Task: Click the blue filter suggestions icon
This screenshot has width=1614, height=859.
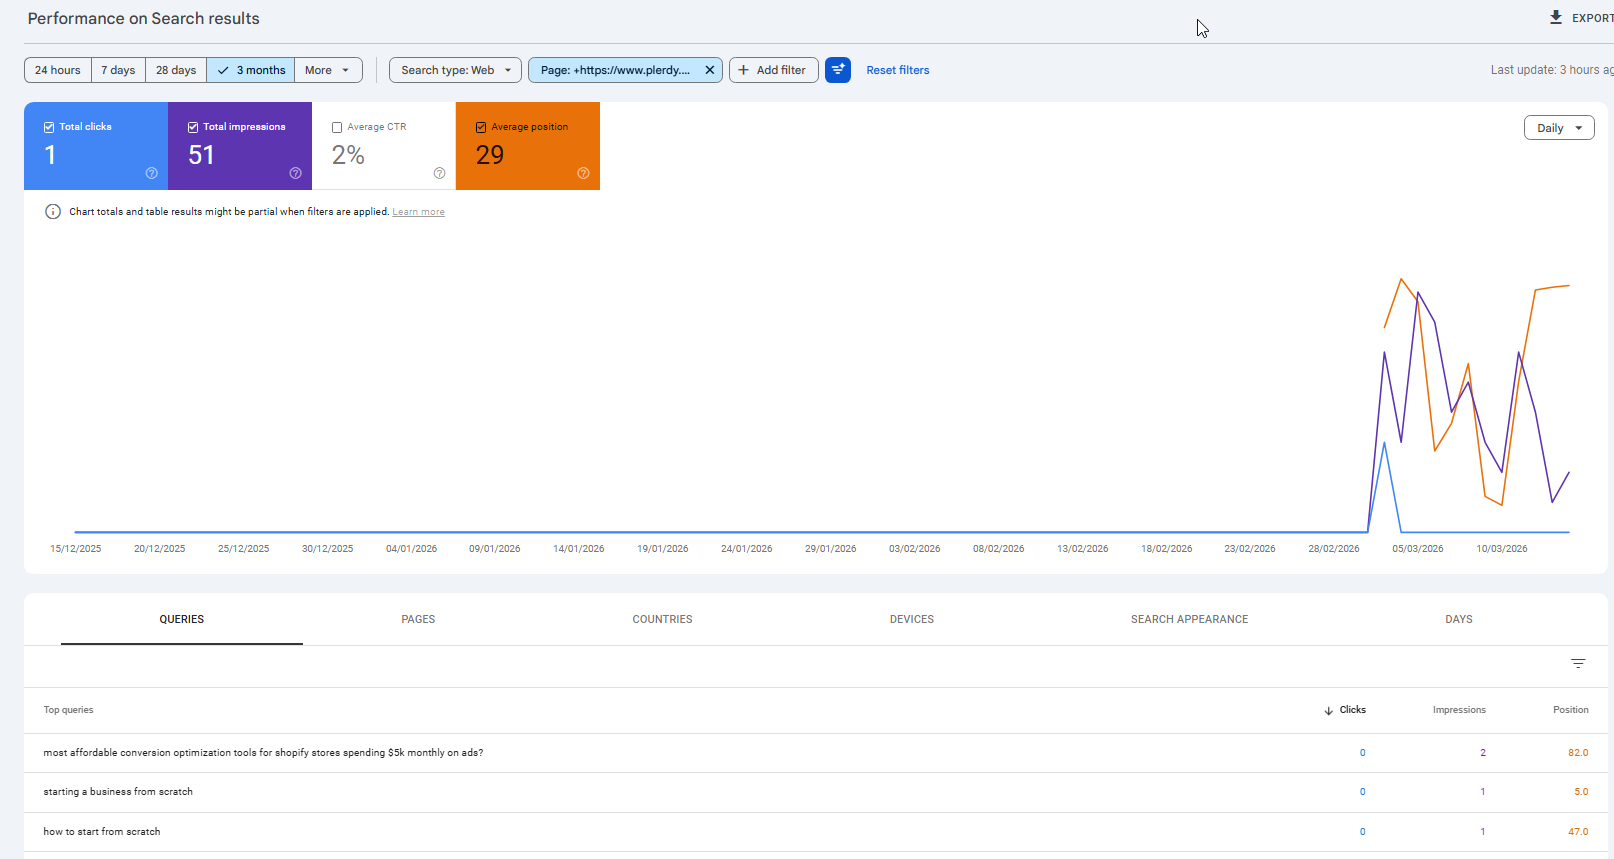Action: point(838,70)
